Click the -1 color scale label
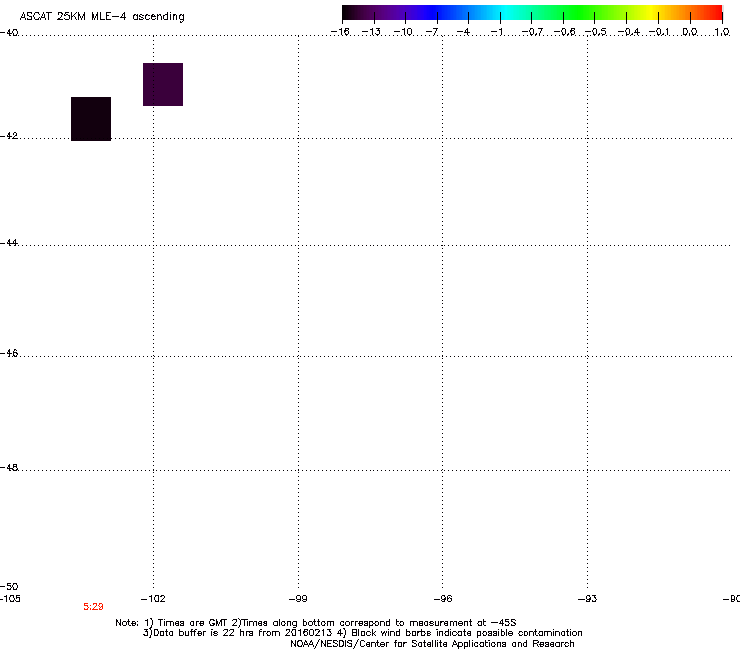740x650 pixels. 496,32
